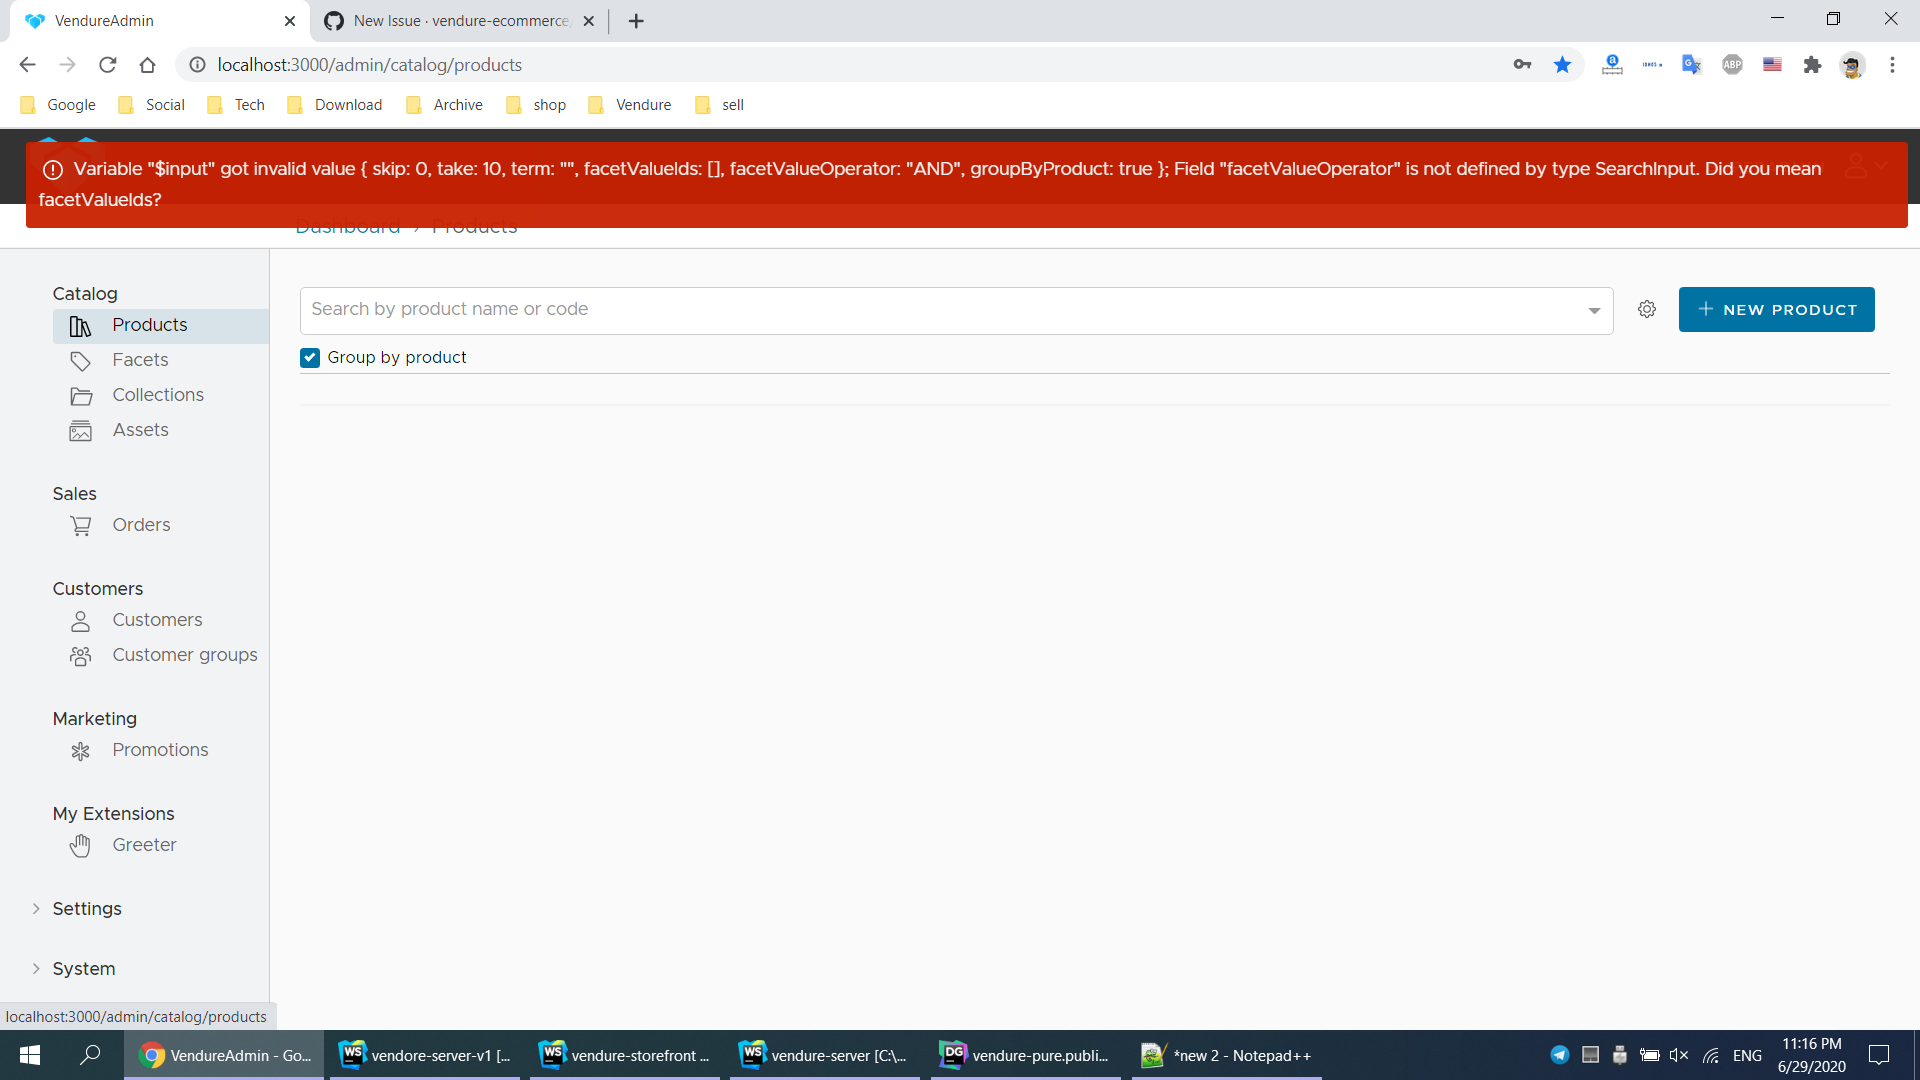Open Promotions under Marketing
1920x1080 pixels.
coord(160,750)
